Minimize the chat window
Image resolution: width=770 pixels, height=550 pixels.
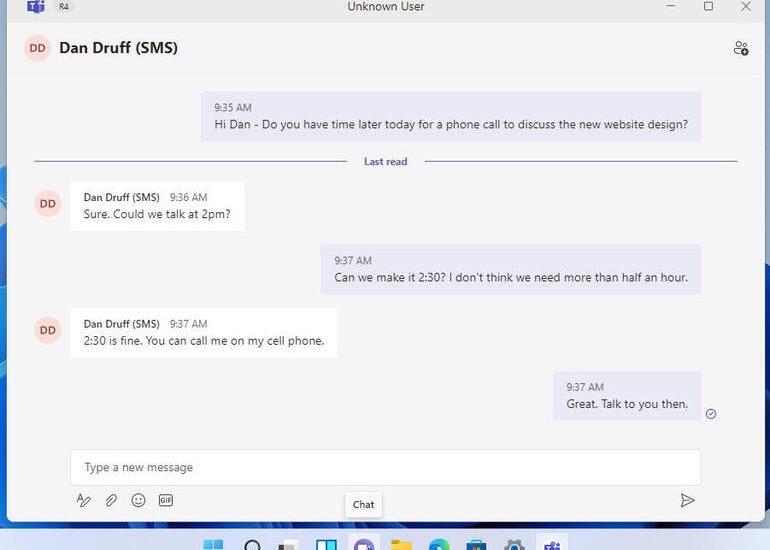[671, 6]
